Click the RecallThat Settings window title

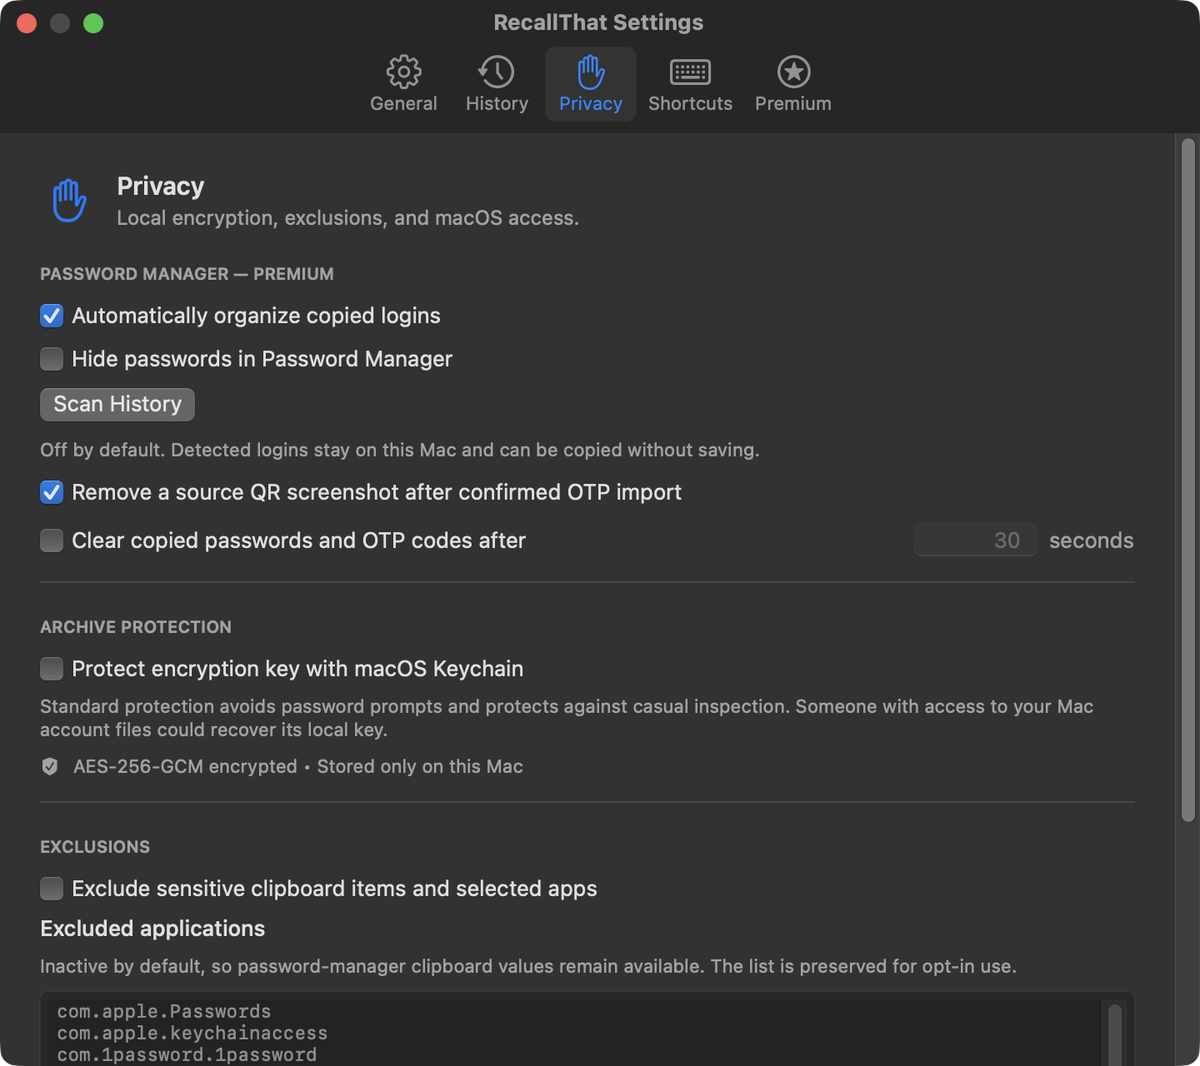599,23
